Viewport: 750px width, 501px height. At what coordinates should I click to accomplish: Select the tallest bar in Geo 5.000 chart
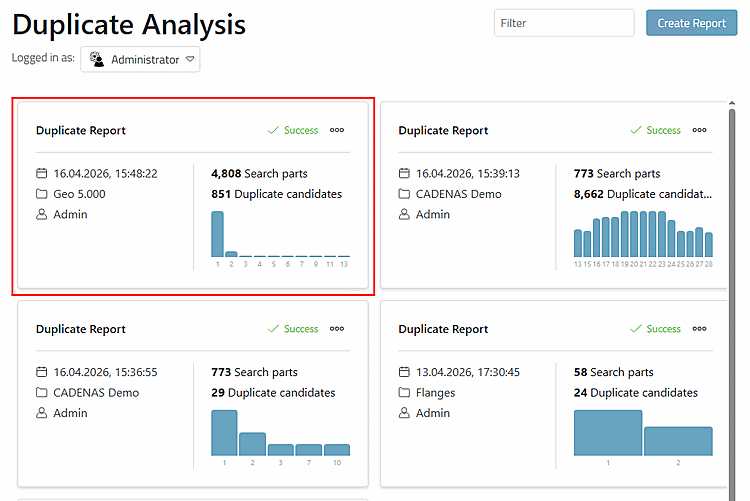coord(217,234)
